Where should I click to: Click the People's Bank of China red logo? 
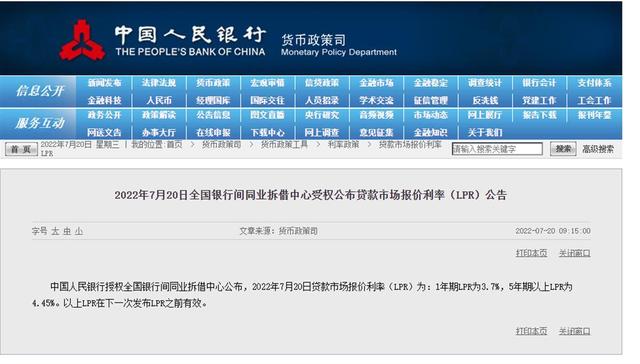(82, 40)
